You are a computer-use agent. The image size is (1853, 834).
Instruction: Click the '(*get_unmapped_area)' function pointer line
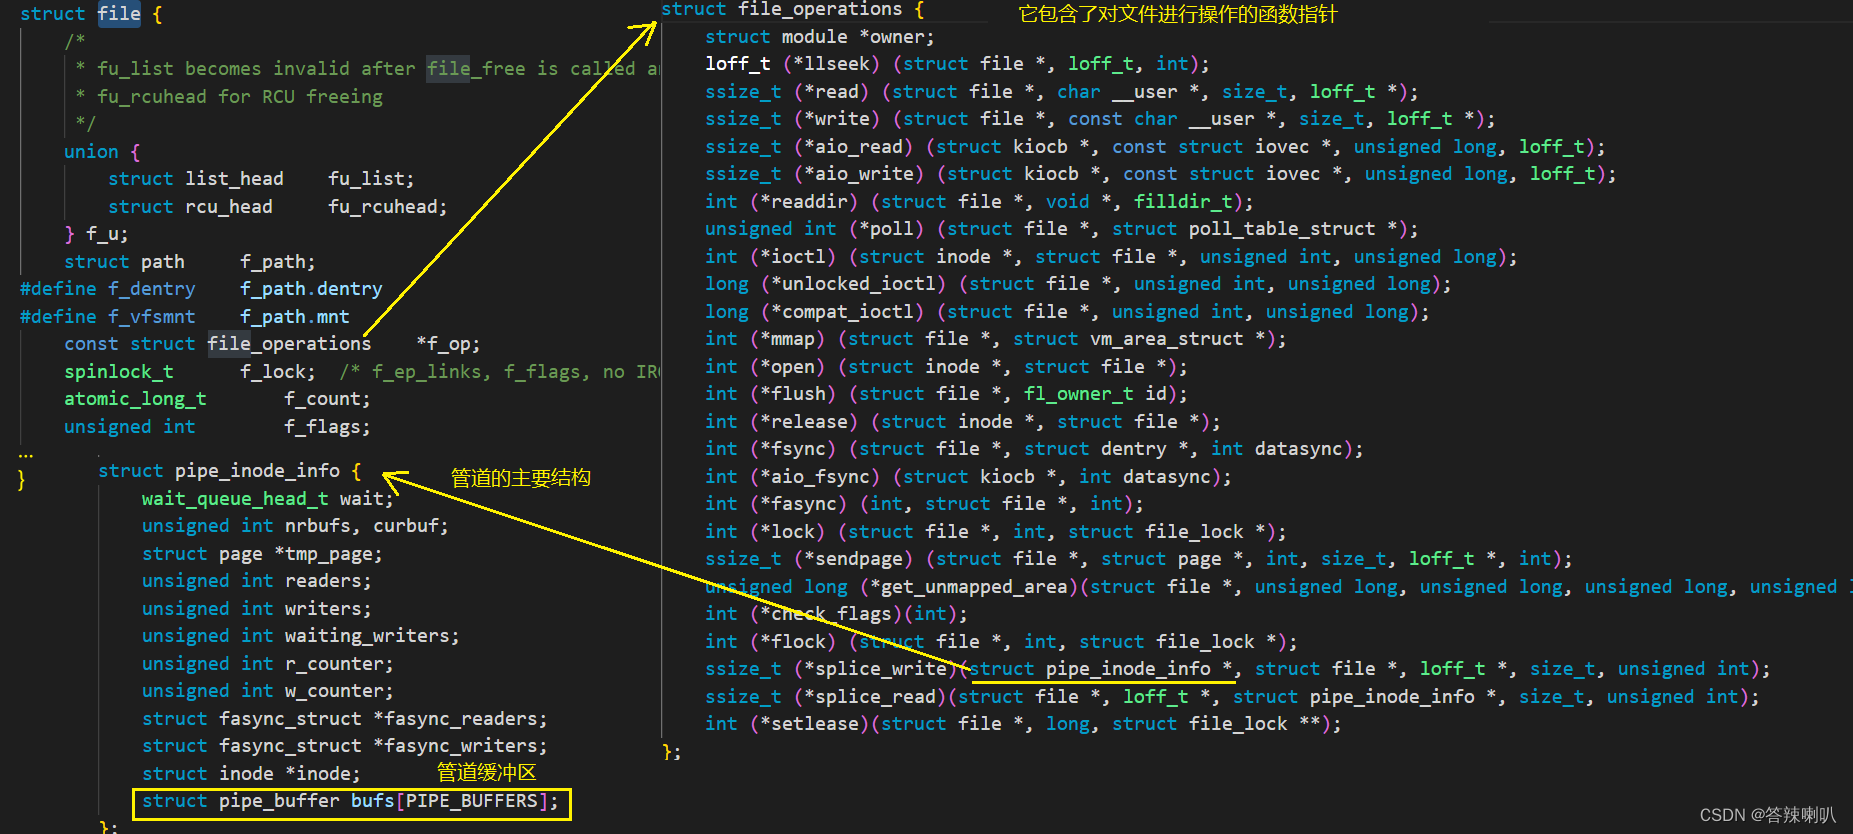[x=1277, y=587]
